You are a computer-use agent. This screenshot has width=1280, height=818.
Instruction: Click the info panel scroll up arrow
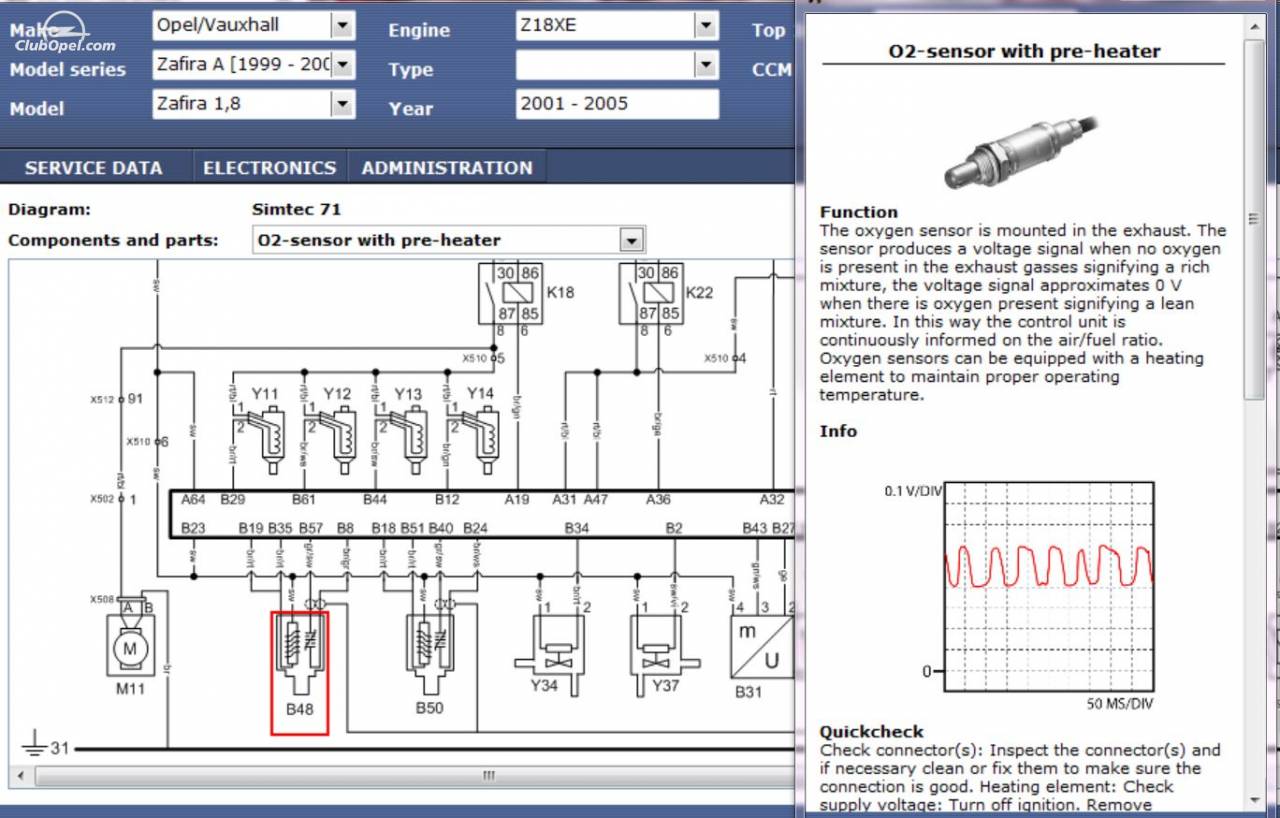pyautogui.click(x=1254, y=27)
